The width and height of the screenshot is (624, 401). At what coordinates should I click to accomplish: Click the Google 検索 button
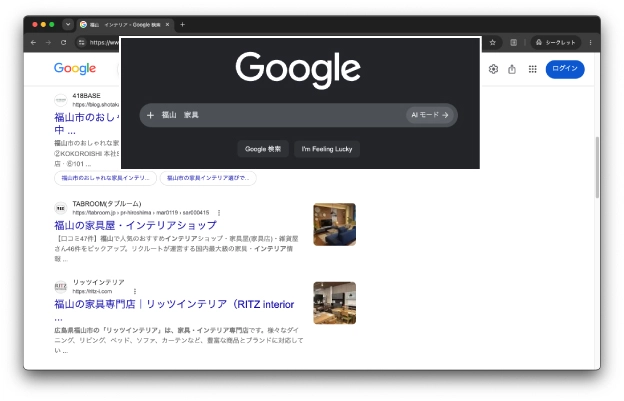[263, 149]
